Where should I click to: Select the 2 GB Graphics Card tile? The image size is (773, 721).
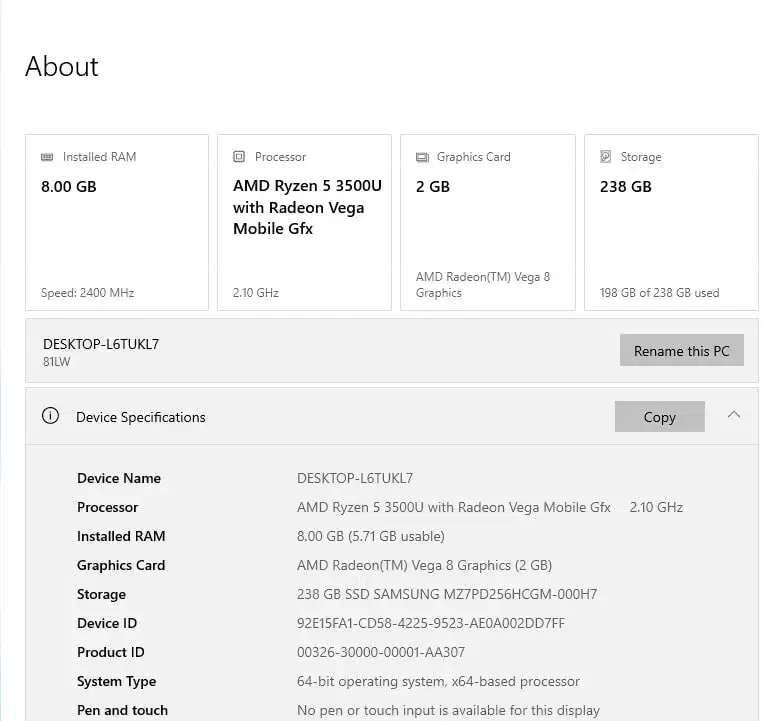tap(487, 223)
